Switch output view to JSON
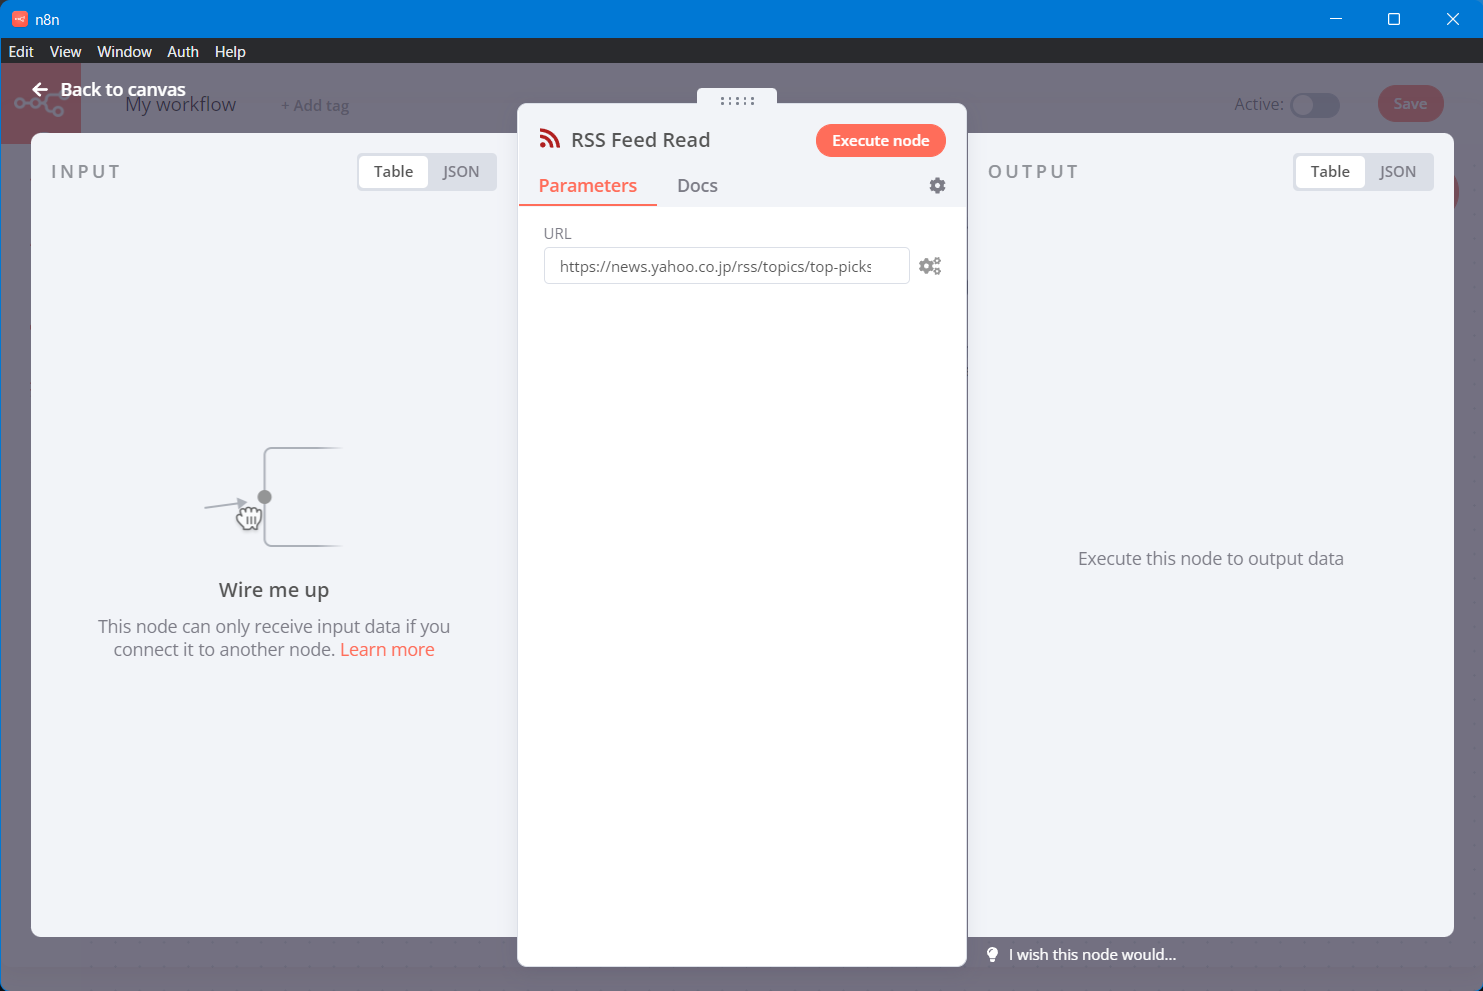This screenshot has height=991, width=1483. 1397,172
